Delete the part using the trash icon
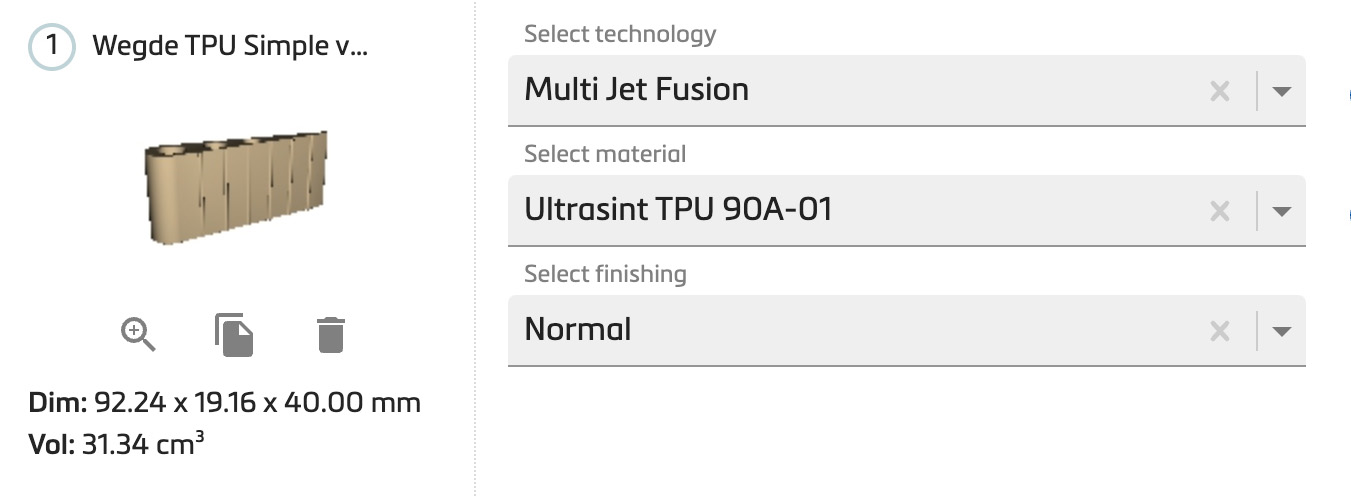1351x497 pixels. (x=331, y=334)
